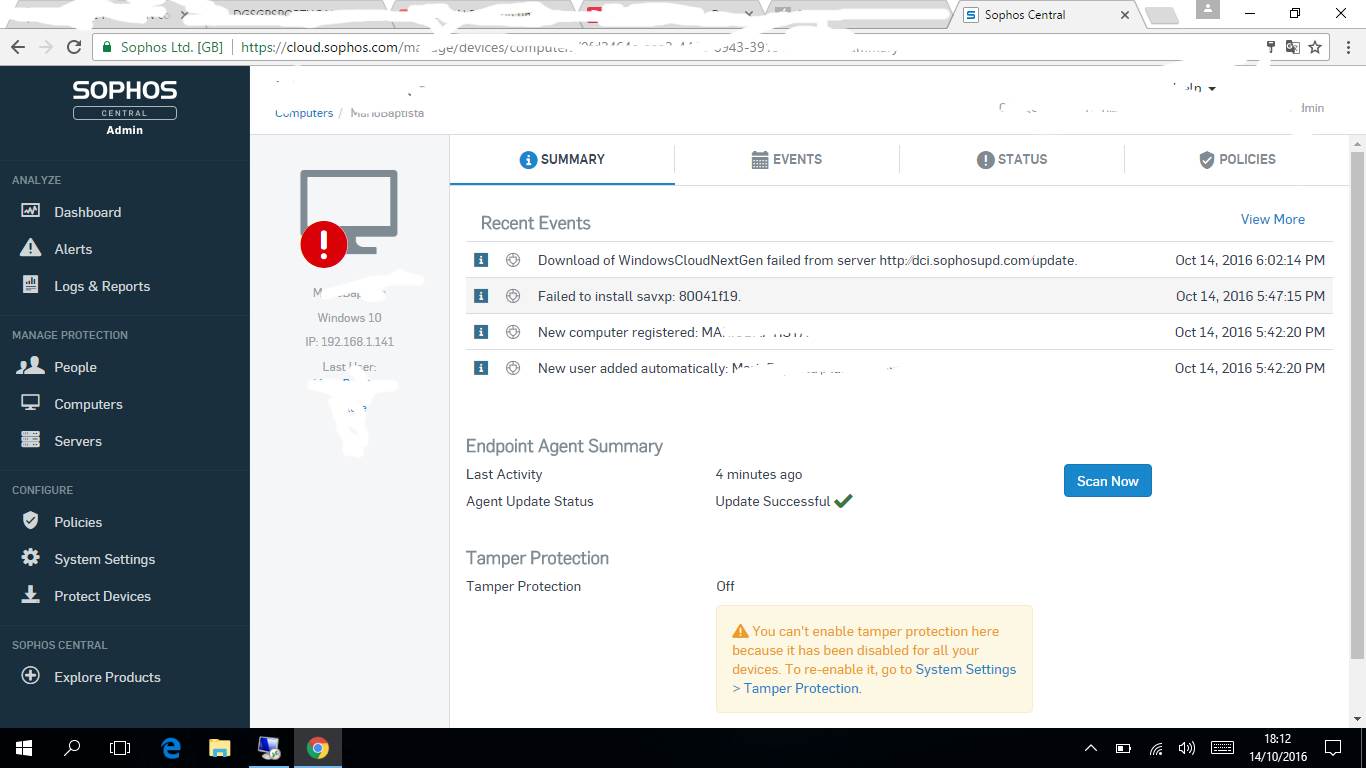Click the address bar URL
This screenshot has height=768, width=1366.
(x=570, y=47)
